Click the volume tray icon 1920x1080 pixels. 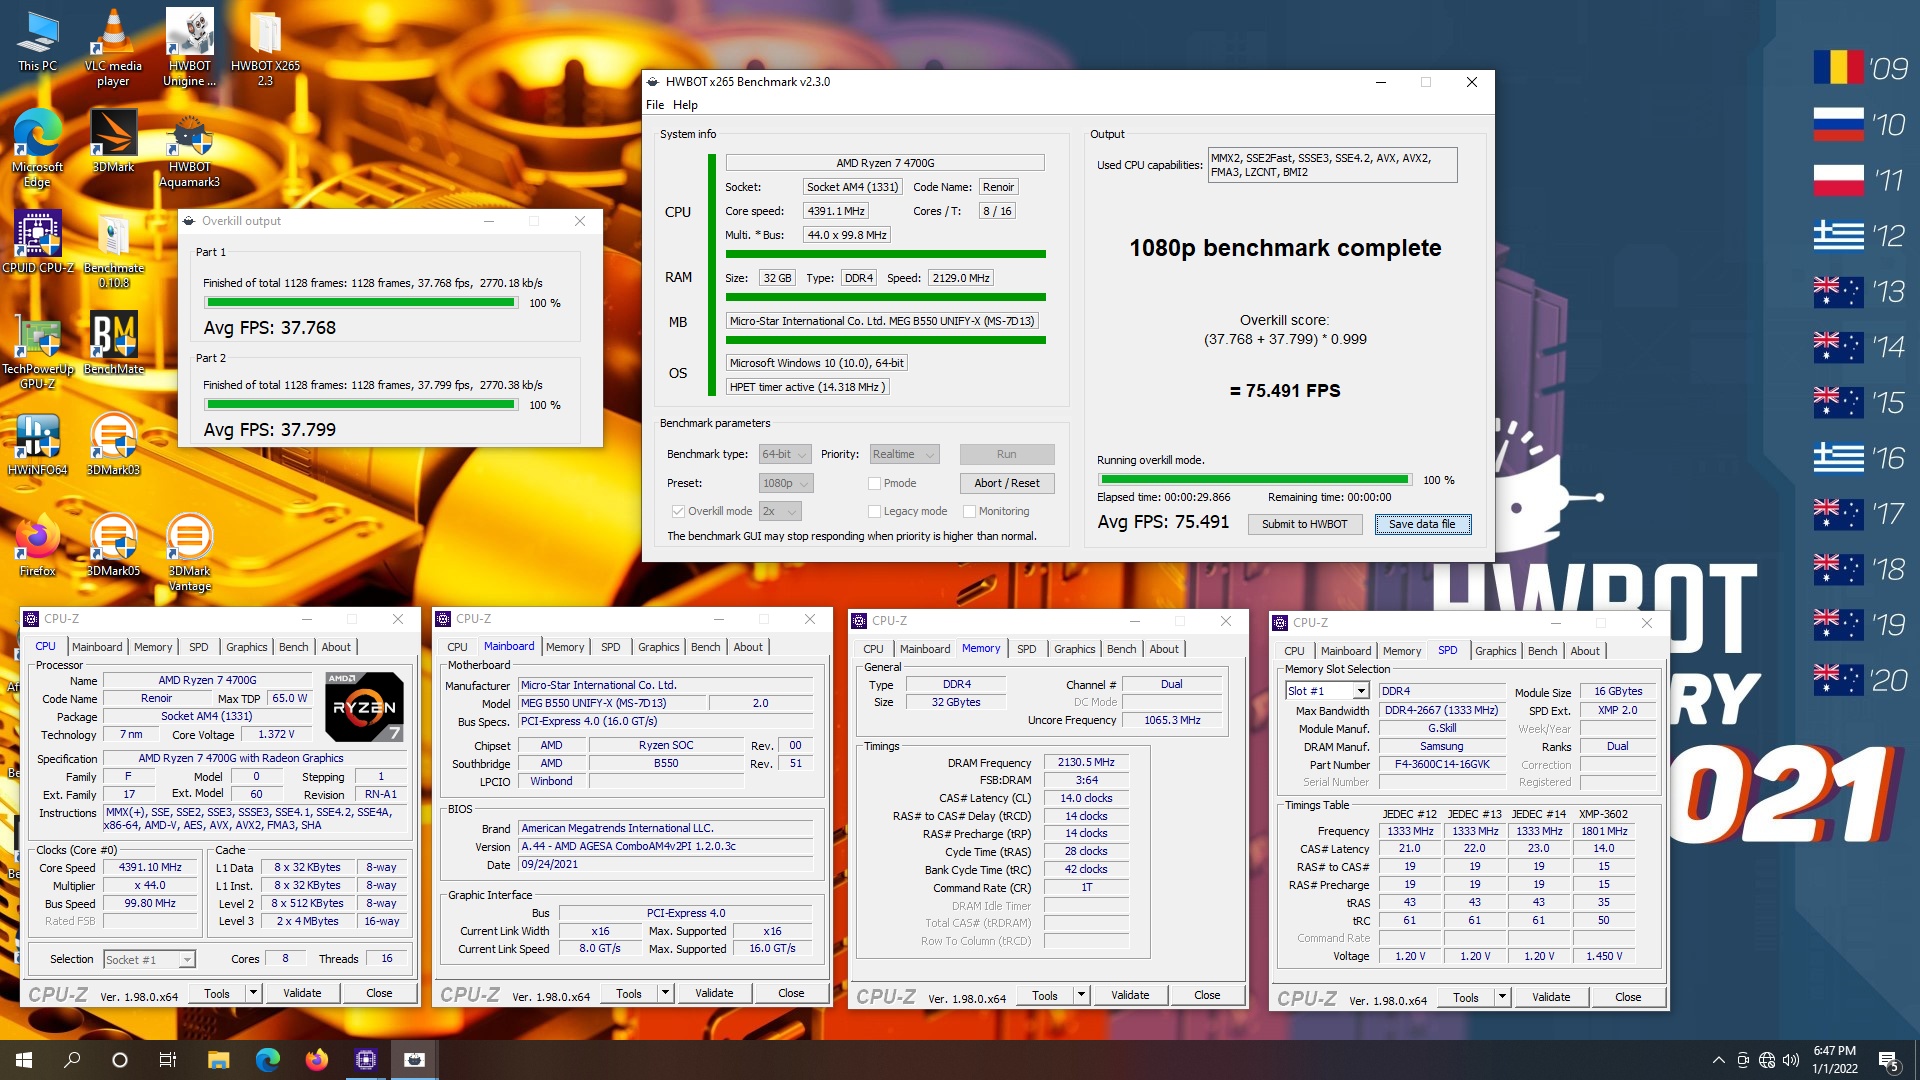pos(1790,1060)
